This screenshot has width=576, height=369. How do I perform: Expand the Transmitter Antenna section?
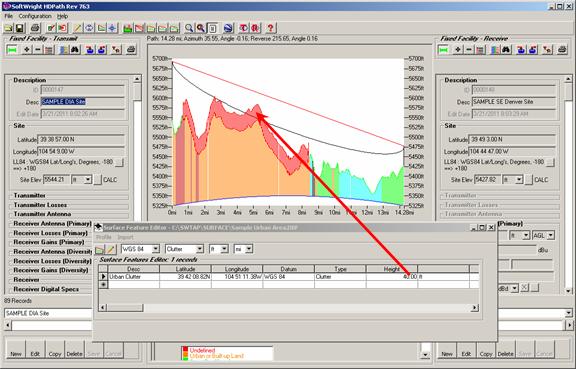tap(42, 214)
